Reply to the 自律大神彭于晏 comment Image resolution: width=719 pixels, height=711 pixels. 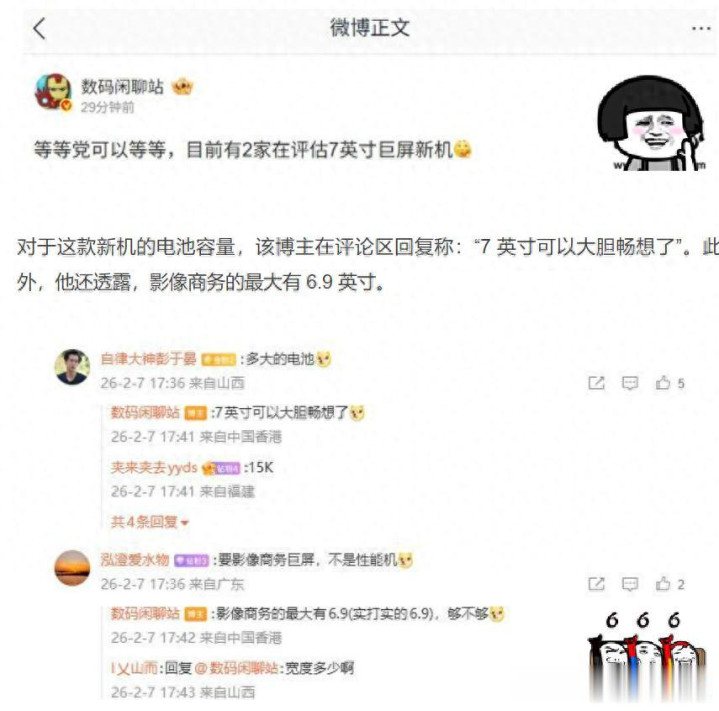[630, 383]
